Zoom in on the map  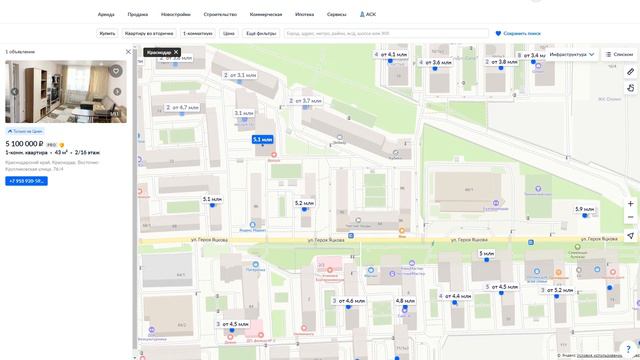point(631,203)
